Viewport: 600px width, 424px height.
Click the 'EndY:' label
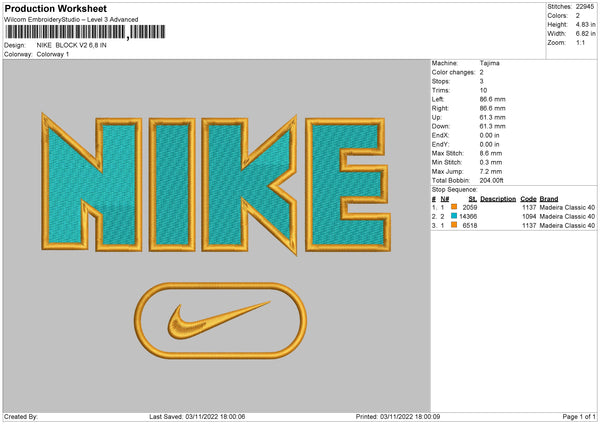click(x=440, y=145)
